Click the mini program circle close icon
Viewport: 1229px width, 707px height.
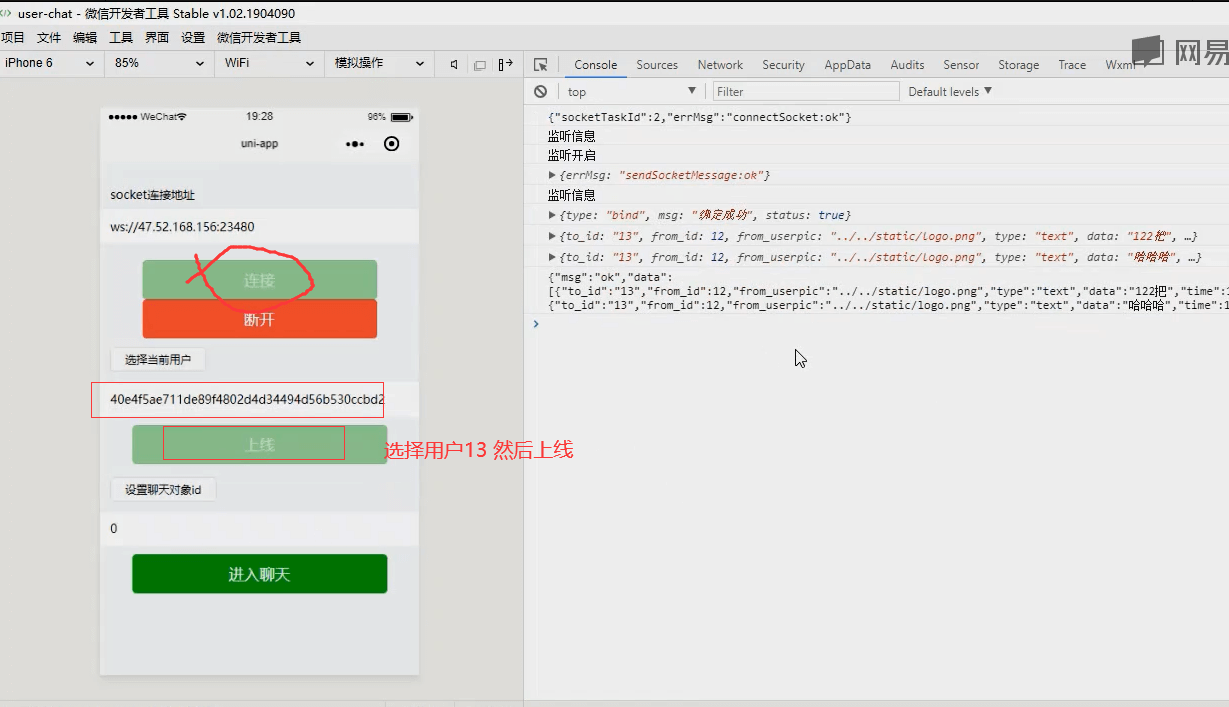click(x=392, y=144)
